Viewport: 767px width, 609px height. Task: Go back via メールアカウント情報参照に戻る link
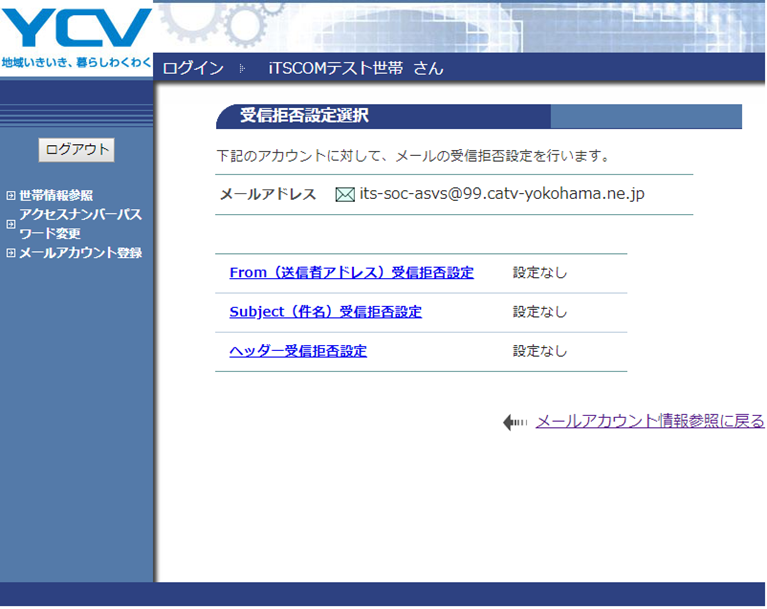tap(650, 421)
